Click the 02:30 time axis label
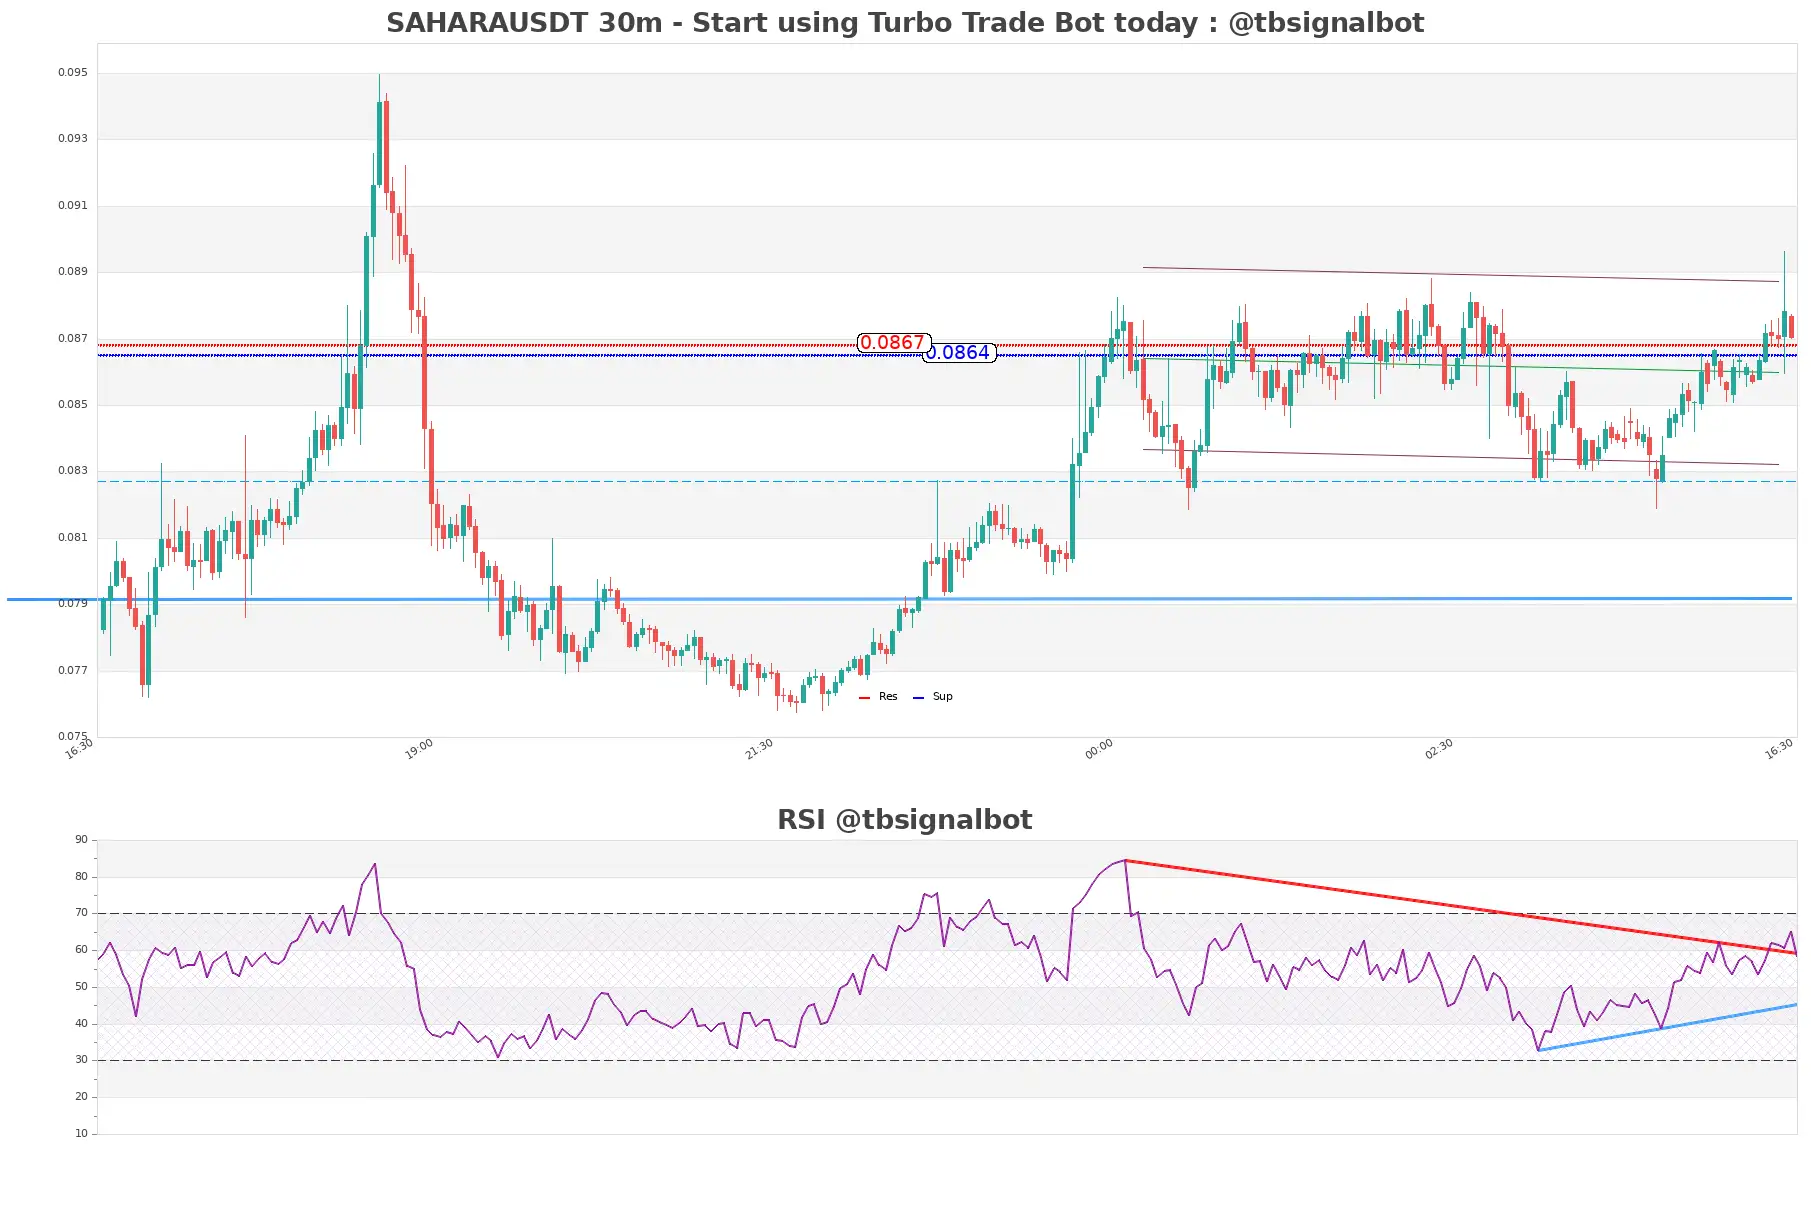The width and height of the screenshot is (1811, 1208). tap(1439, 749)
